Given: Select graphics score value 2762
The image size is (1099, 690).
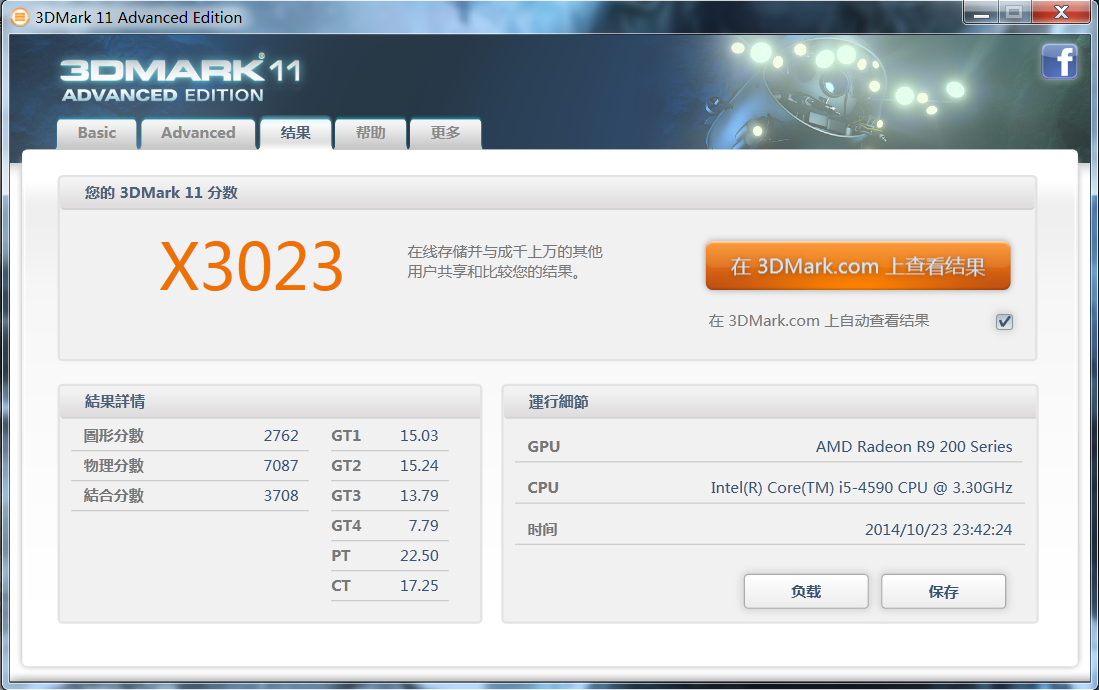Looking at the screenshot, I should [x=281, y=435].
